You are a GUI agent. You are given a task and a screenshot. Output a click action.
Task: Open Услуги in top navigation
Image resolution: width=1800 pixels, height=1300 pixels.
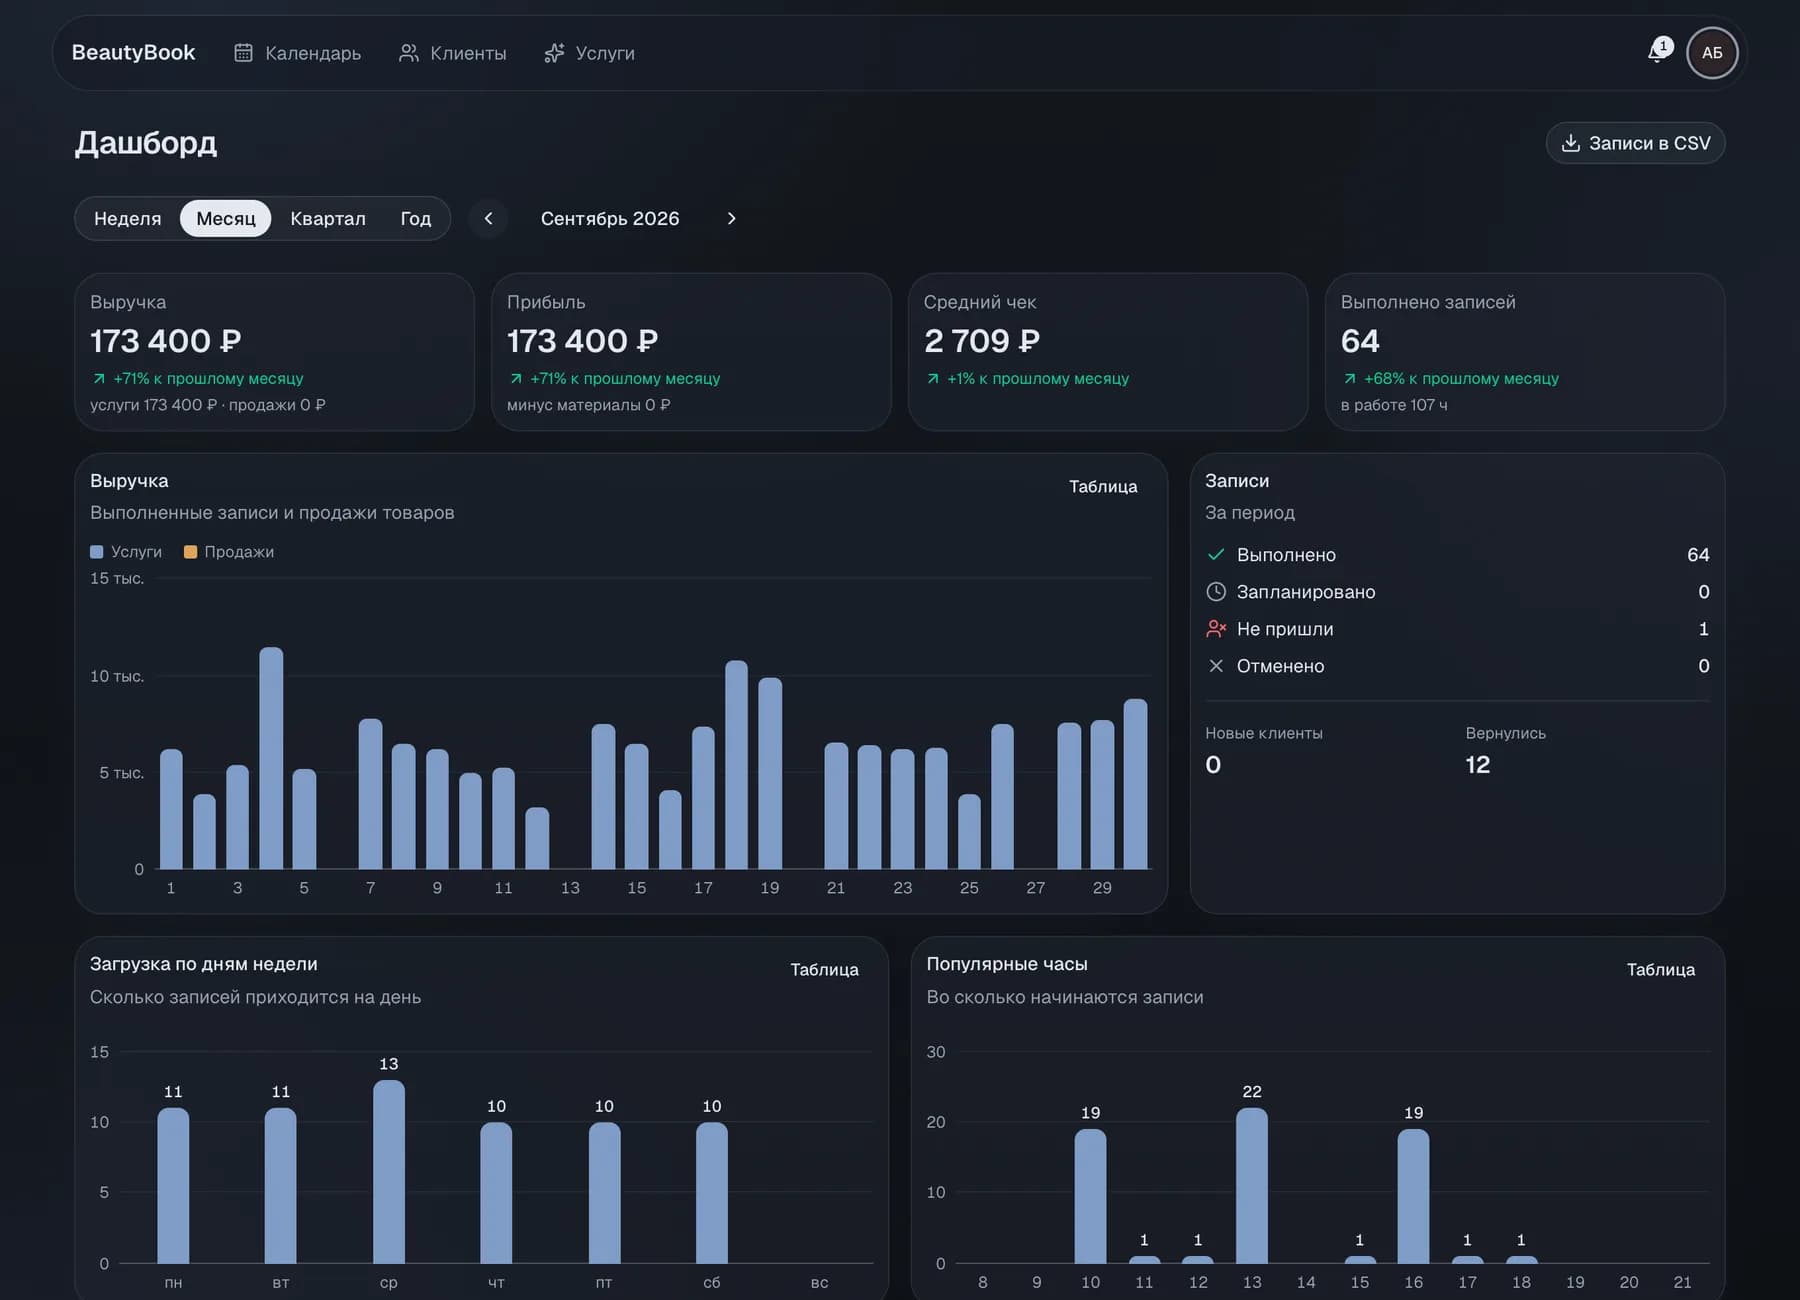[x=589, y=53]
